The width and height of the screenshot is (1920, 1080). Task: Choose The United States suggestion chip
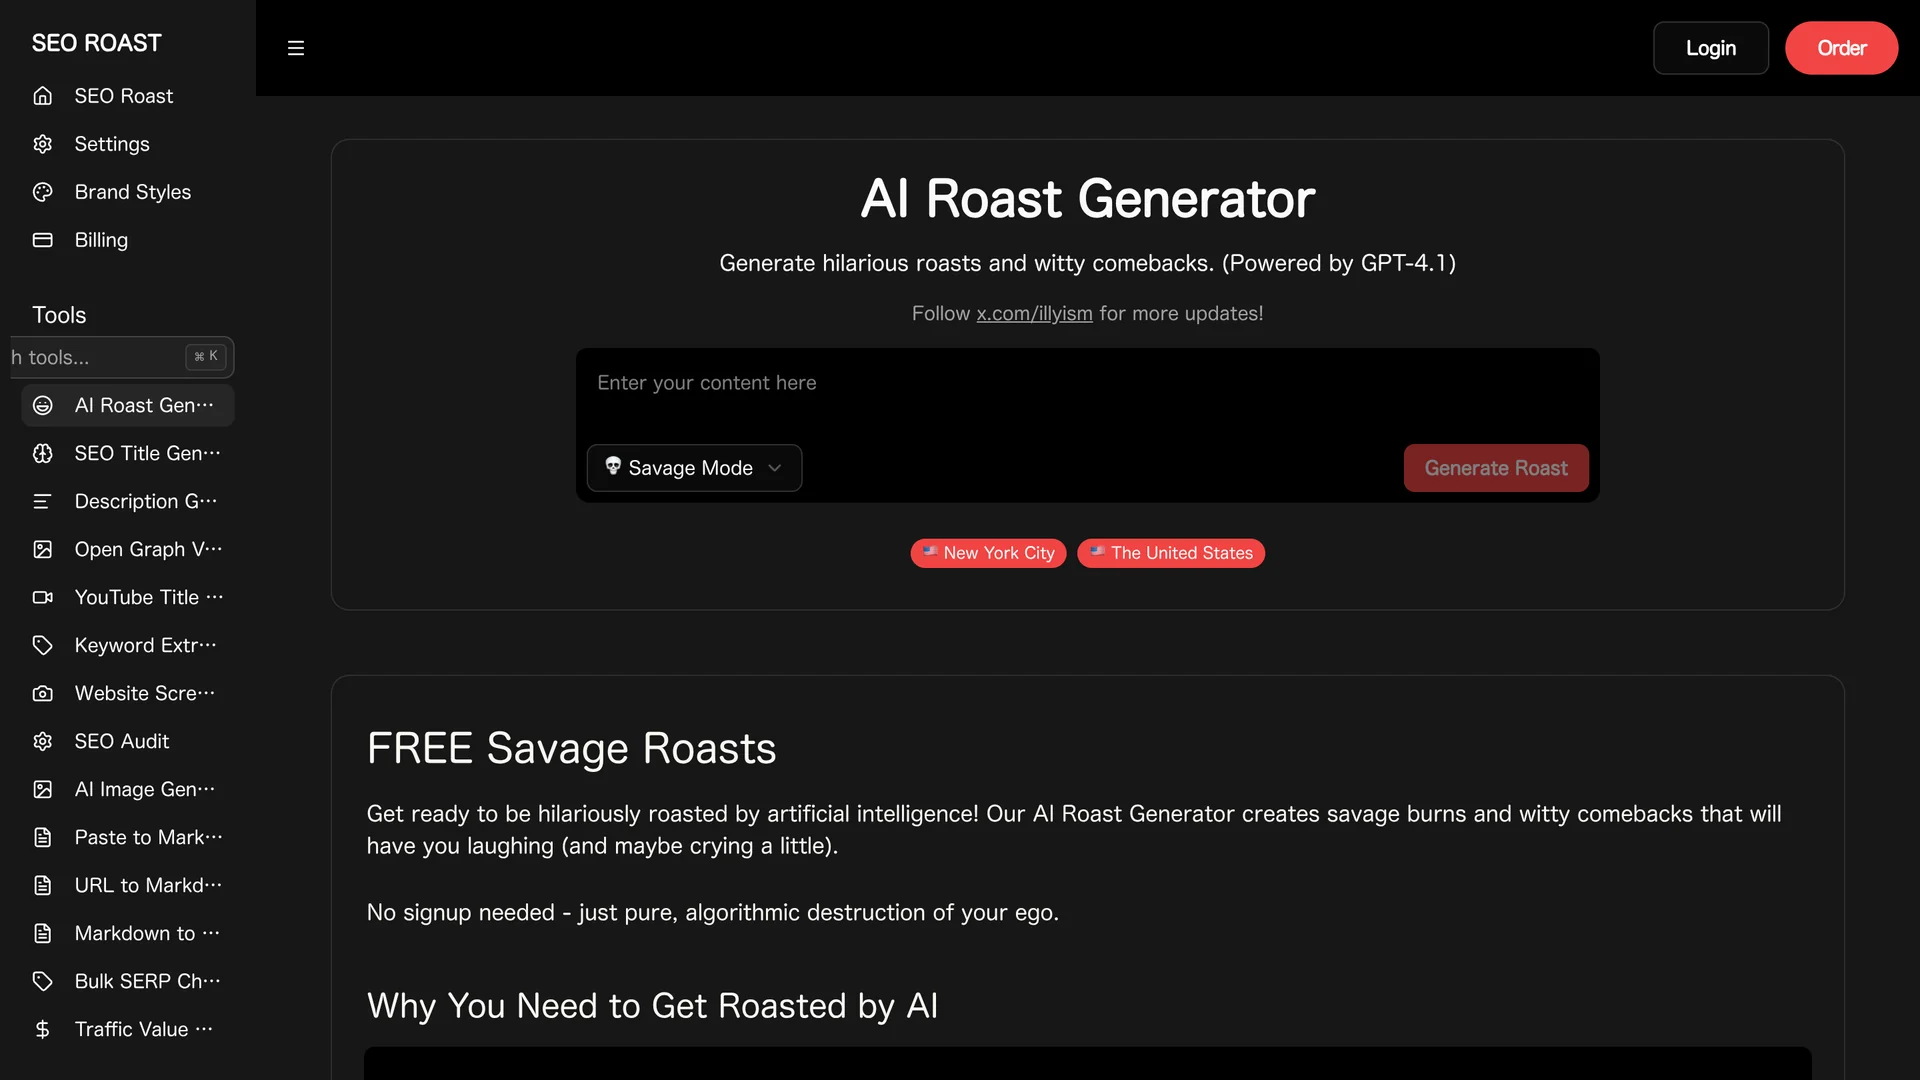pyautogui.click(x=1171, y=553)
